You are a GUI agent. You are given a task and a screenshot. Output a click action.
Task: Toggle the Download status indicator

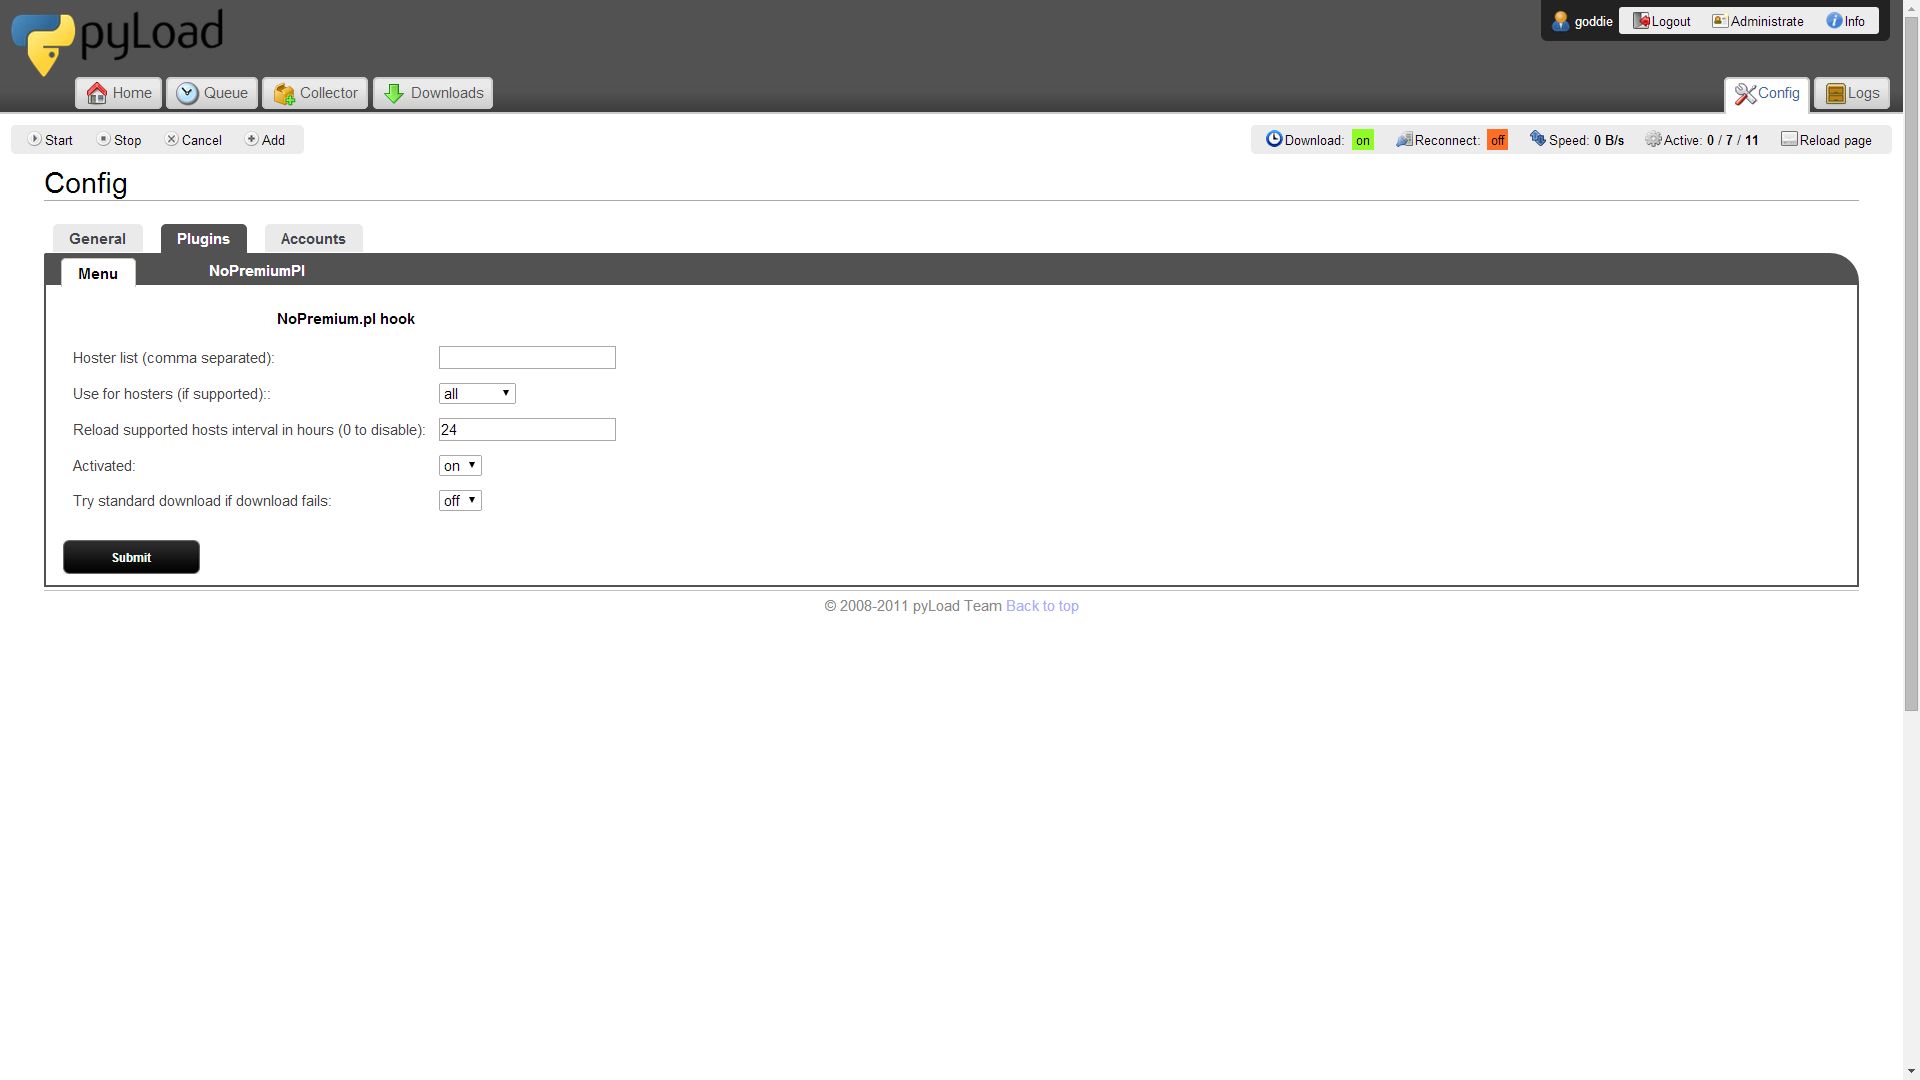[x=1364, y=140]
